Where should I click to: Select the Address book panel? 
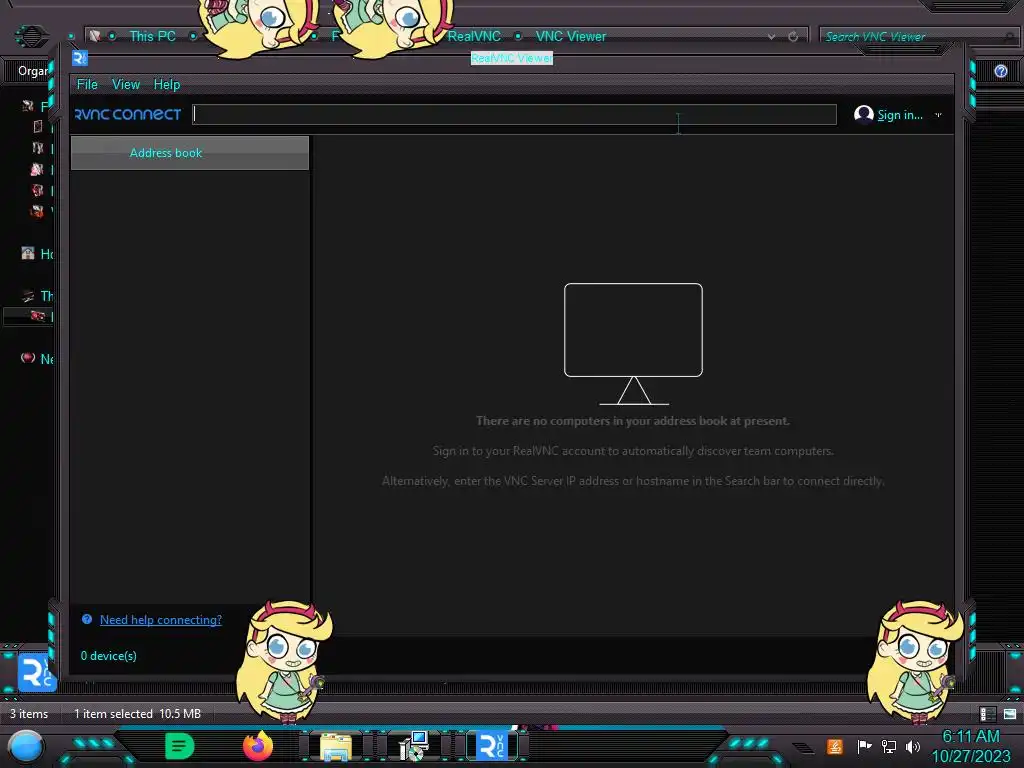click(x=189, y=153)
